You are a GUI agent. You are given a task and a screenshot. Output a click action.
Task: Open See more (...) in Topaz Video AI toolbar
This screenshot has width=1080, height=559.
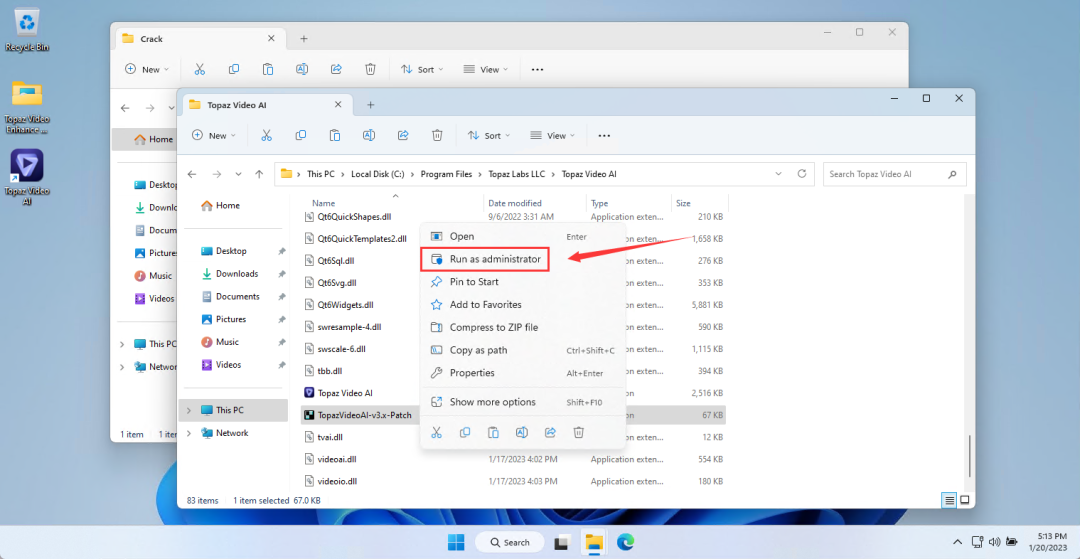click(x=604, y=136)
